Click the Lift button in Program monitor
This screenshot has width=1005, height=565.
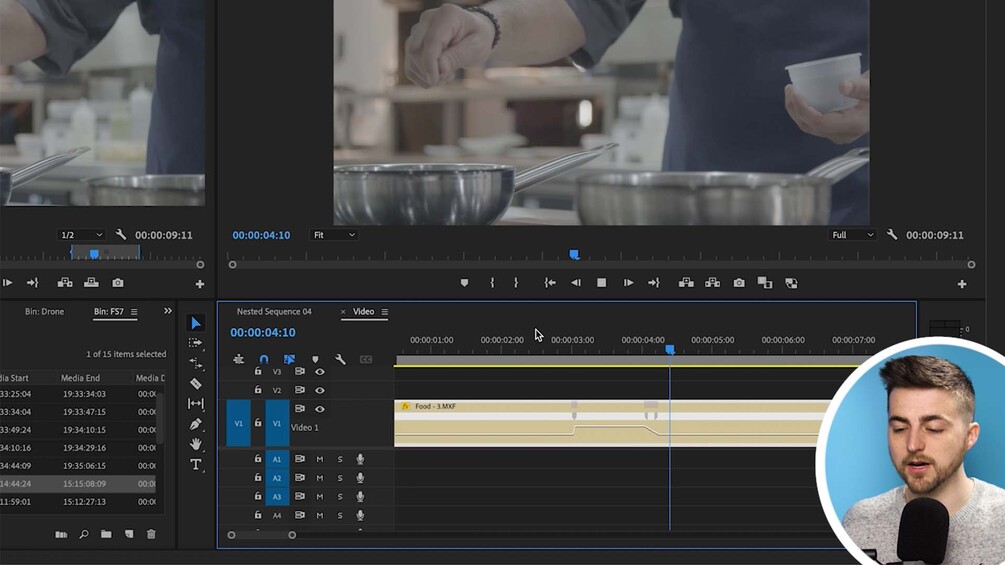coord(686,282)
